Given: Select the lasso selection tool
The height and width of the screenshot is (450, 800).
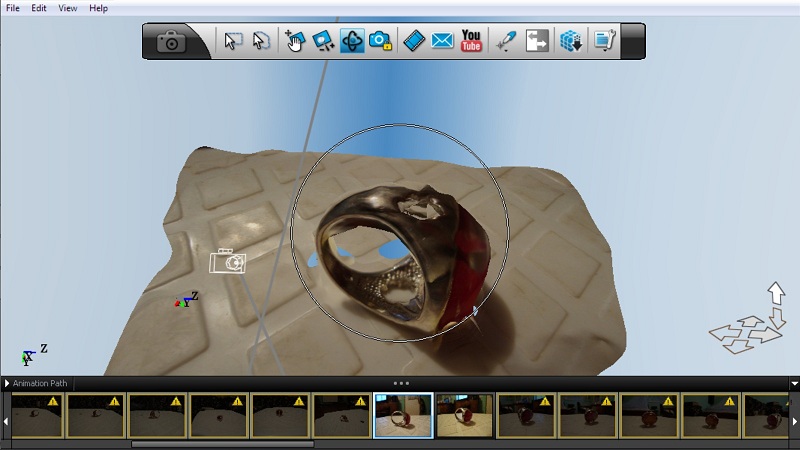Looking at the screenshot, I should click(261, 41).
